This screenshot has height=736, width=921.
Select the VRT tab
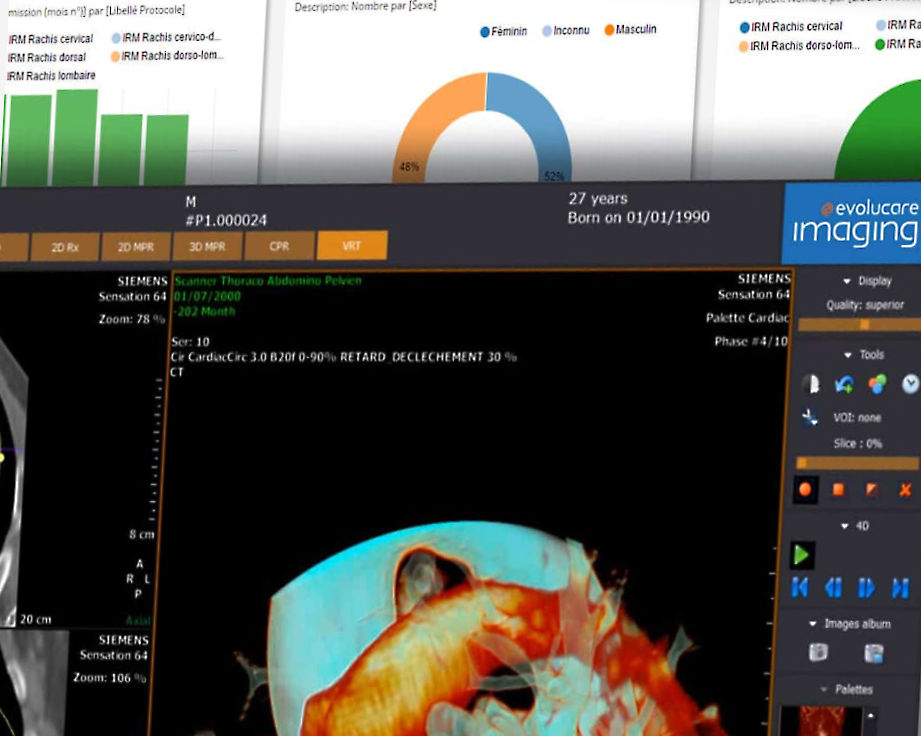(352, 245)
